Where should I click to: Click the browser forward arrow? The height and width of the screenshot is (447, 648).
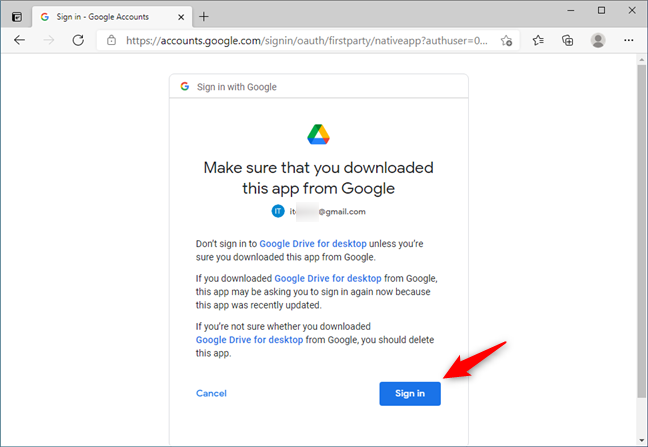point(49,40)
